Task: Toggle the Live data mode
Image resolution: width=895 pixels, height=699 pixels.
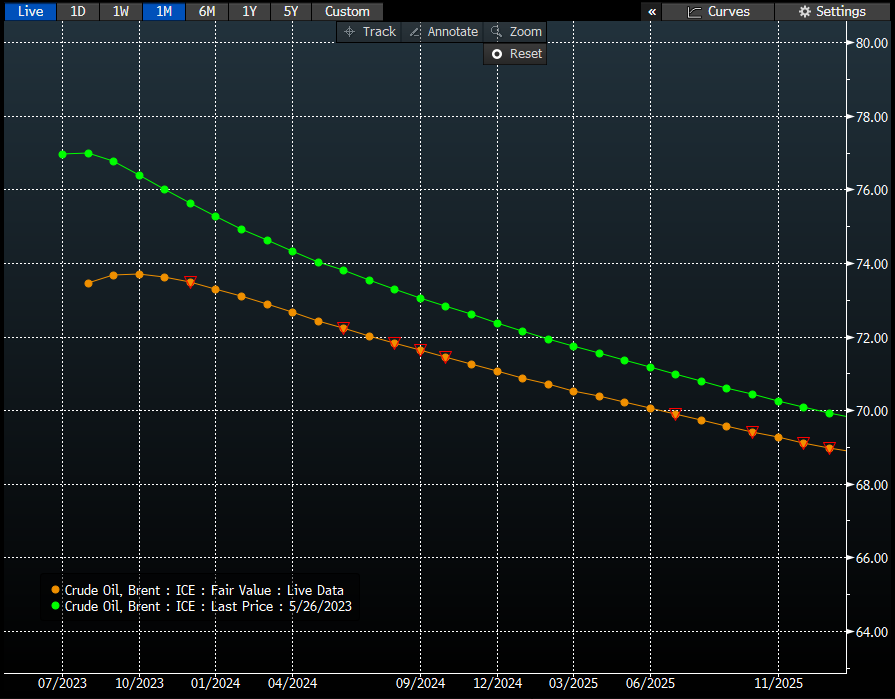Action: [x=30, y=11]
